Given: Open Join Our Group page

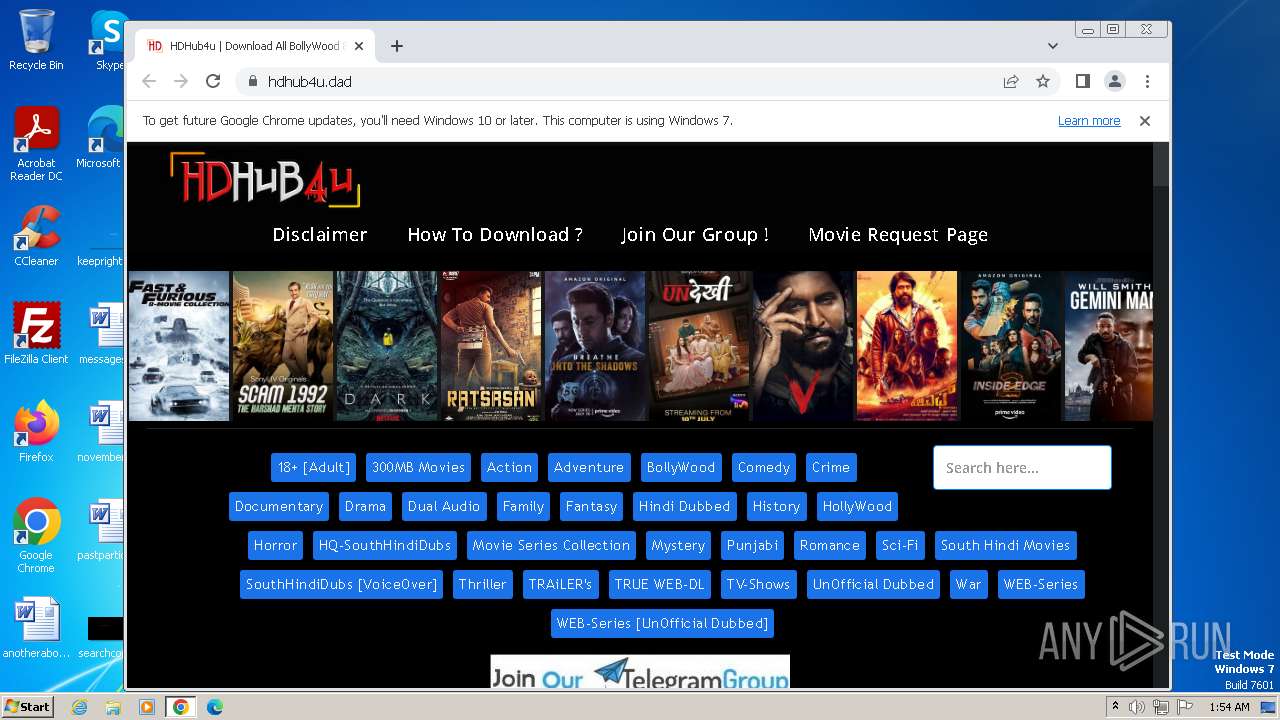Looking at the screenshot, I should click(x=695, y=235).
